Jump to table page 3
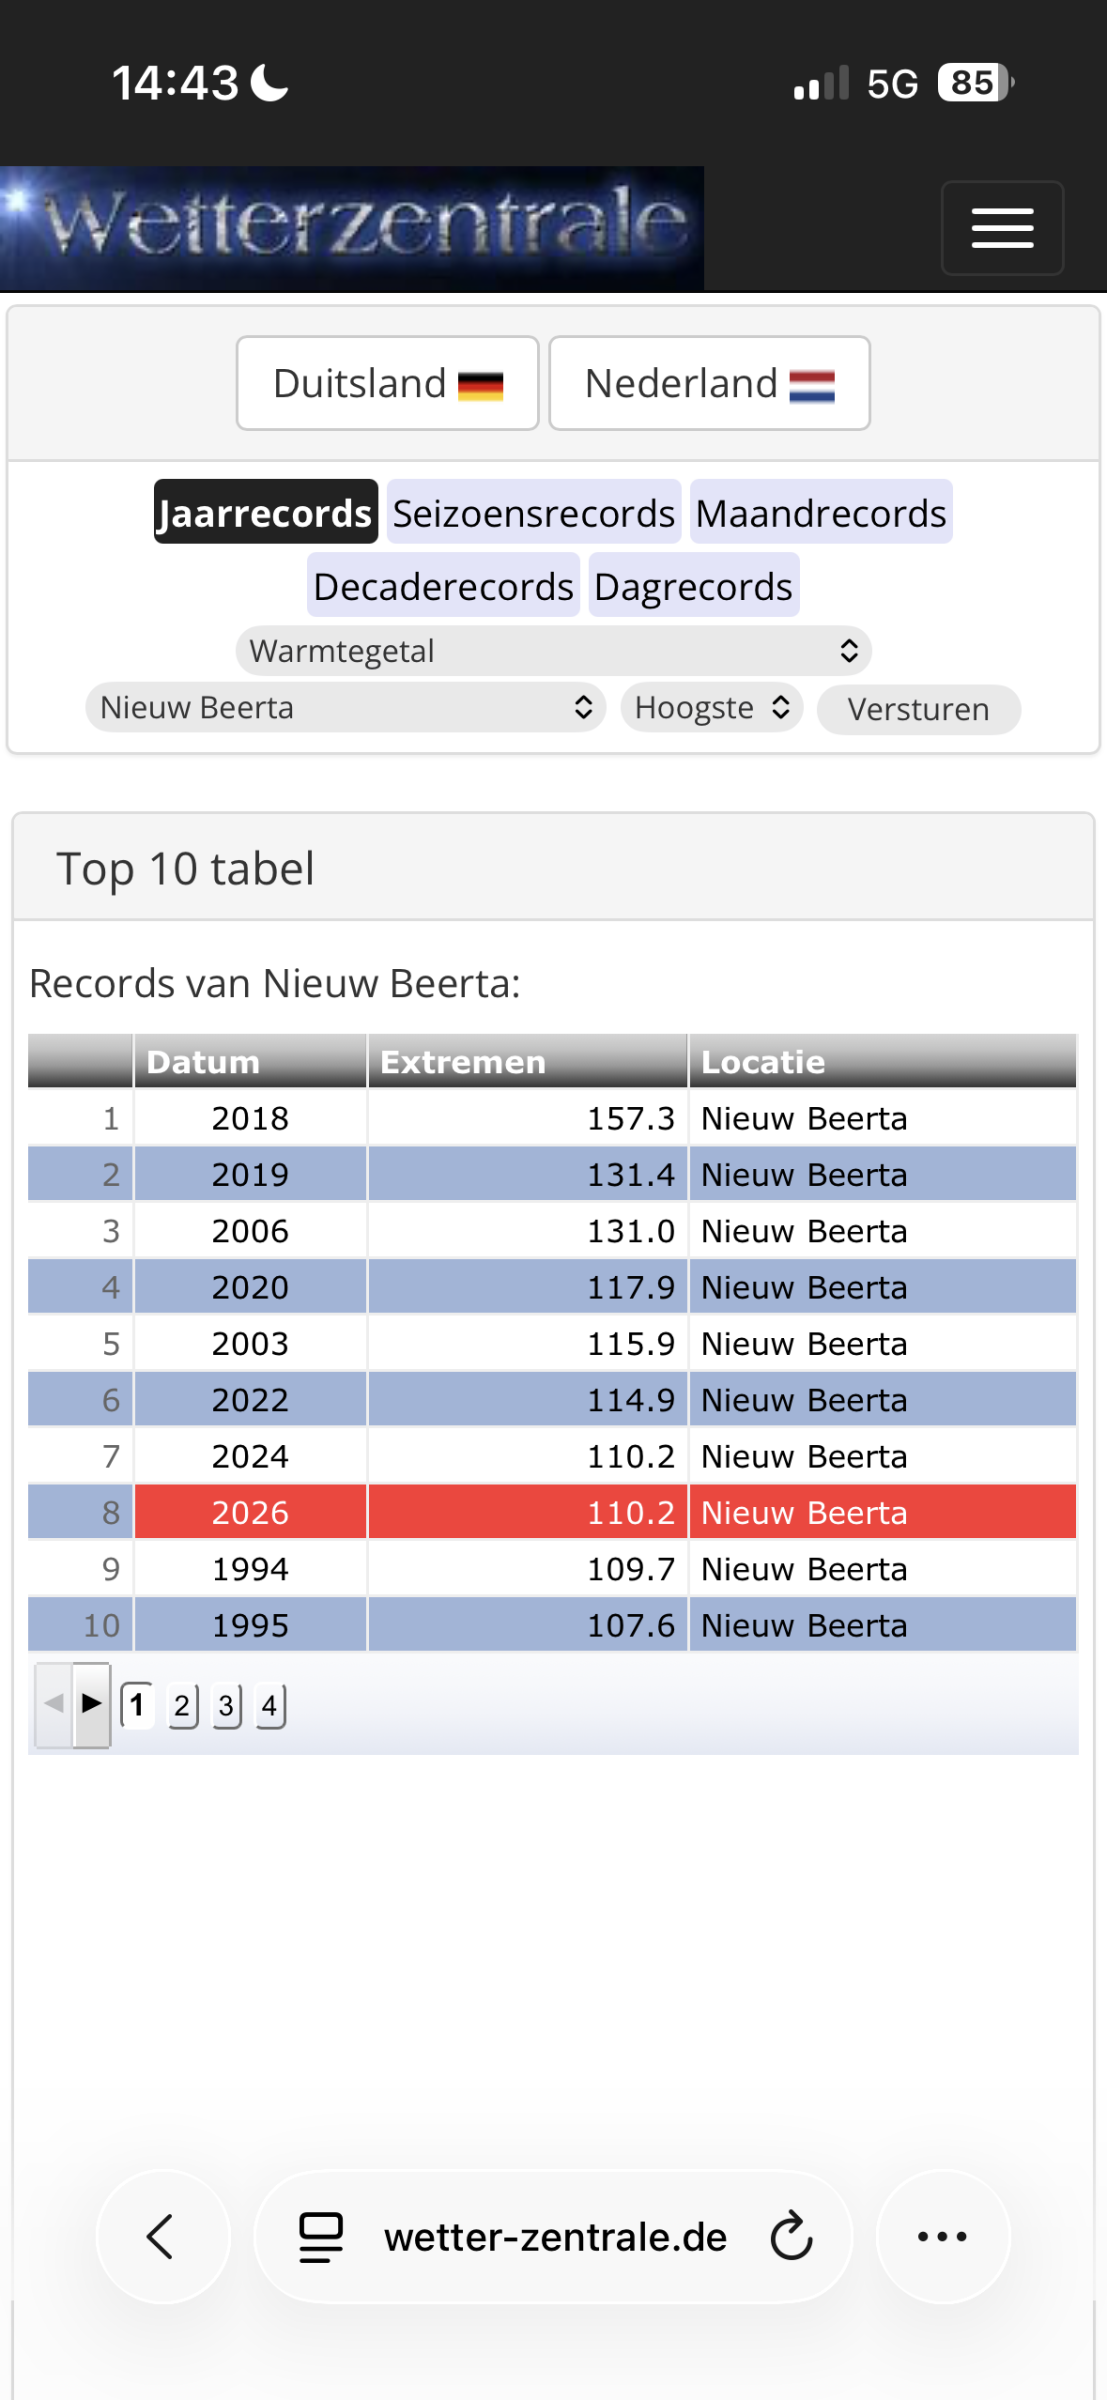The image size is (1107, 2400). point(227,1705)
